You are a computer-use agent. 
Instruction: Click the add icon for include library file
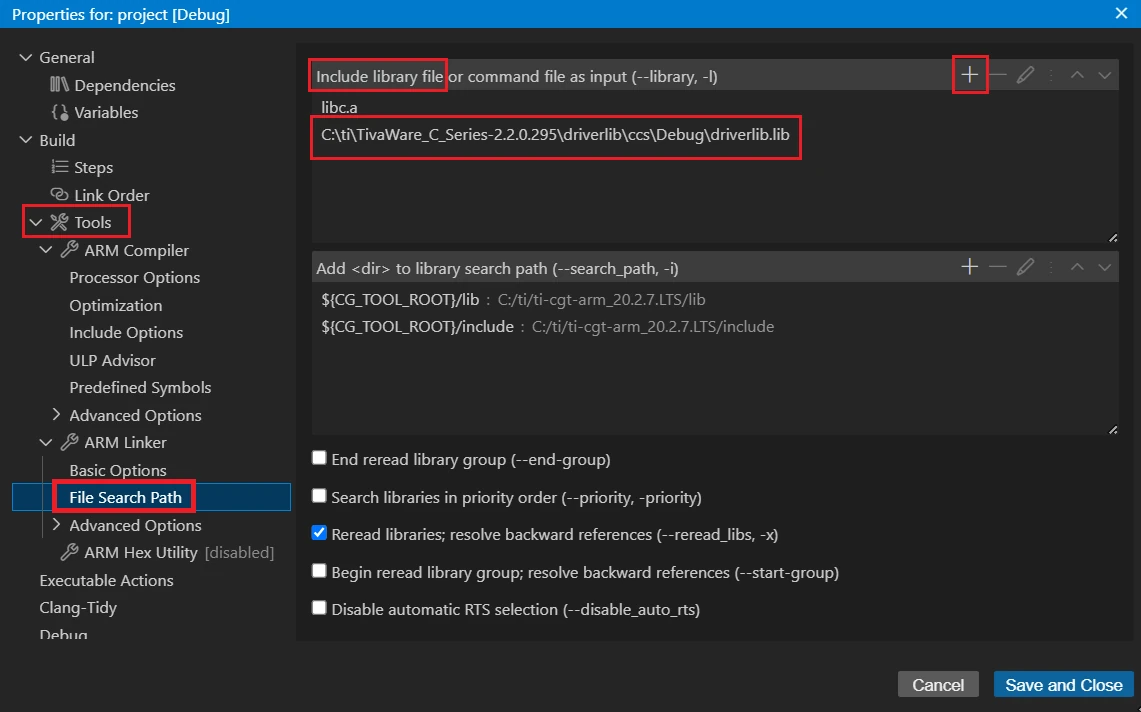pos(969,75)
